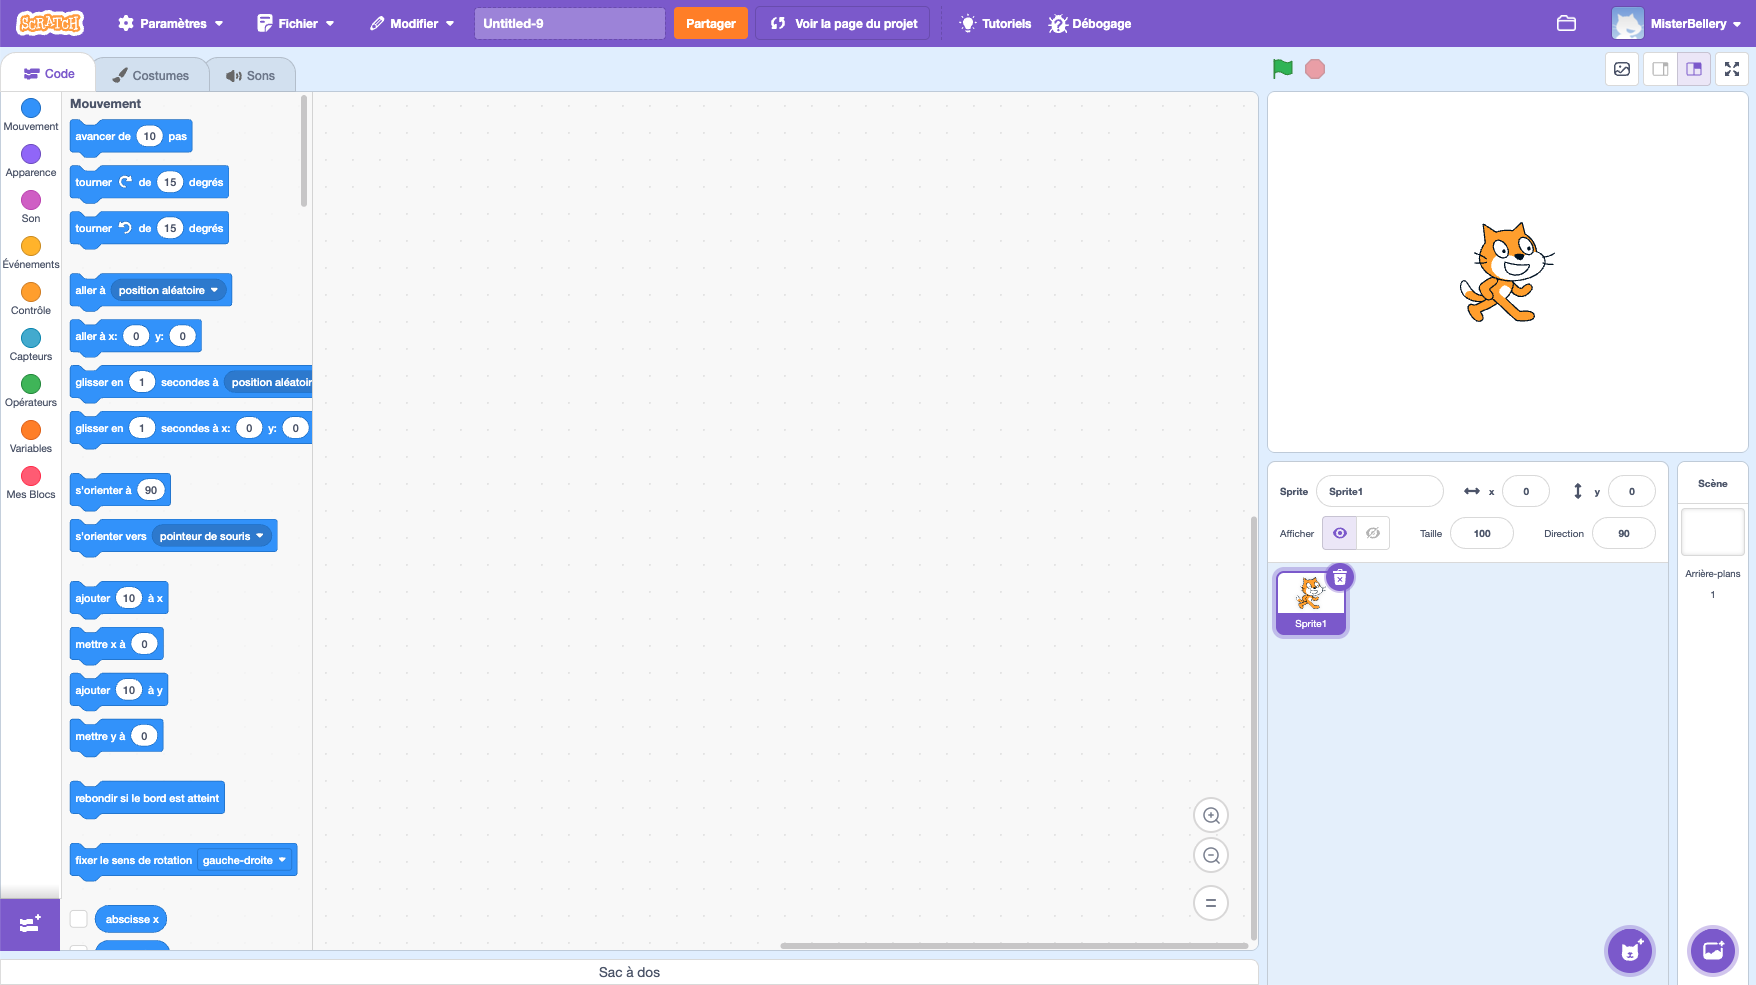Select Contrôle block category
Viewport: 1756px width, 985px height.
pyautogui.click(x=31, y=298)
